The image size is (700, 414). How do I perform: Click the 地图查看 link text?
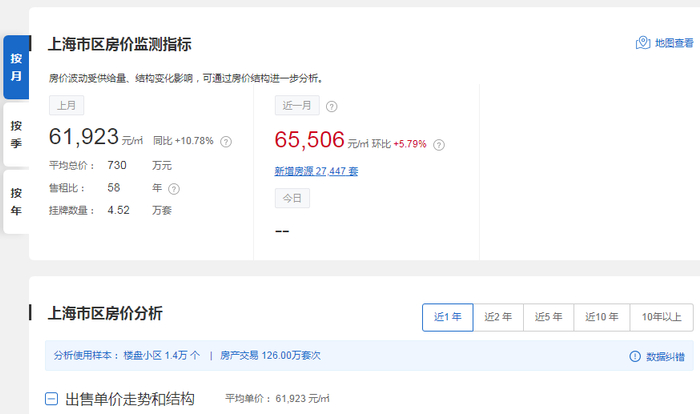click(674, 43)
